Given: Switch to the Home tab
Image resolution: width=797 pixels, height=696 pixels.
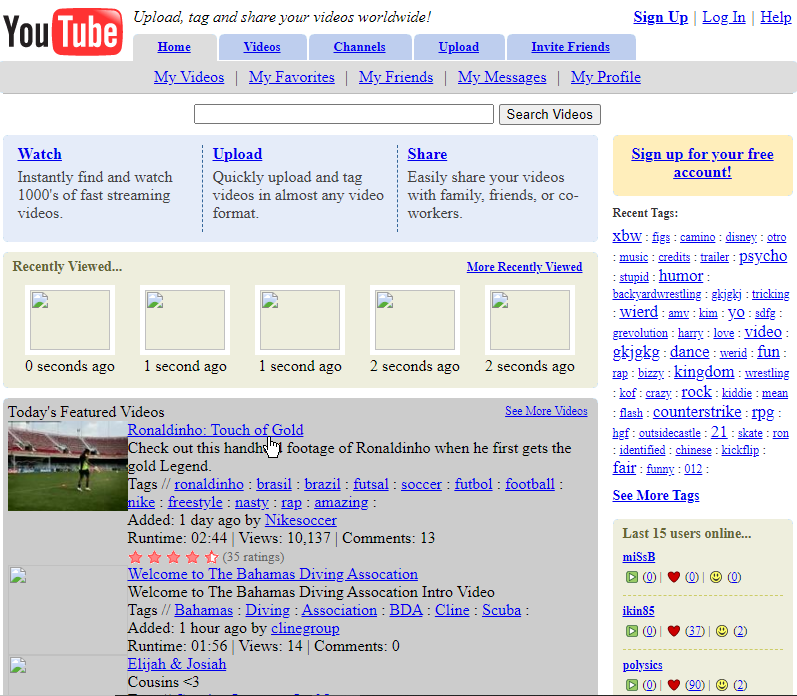Looking at the screenshot, I should pyautogui.click(x=174, y=47).
